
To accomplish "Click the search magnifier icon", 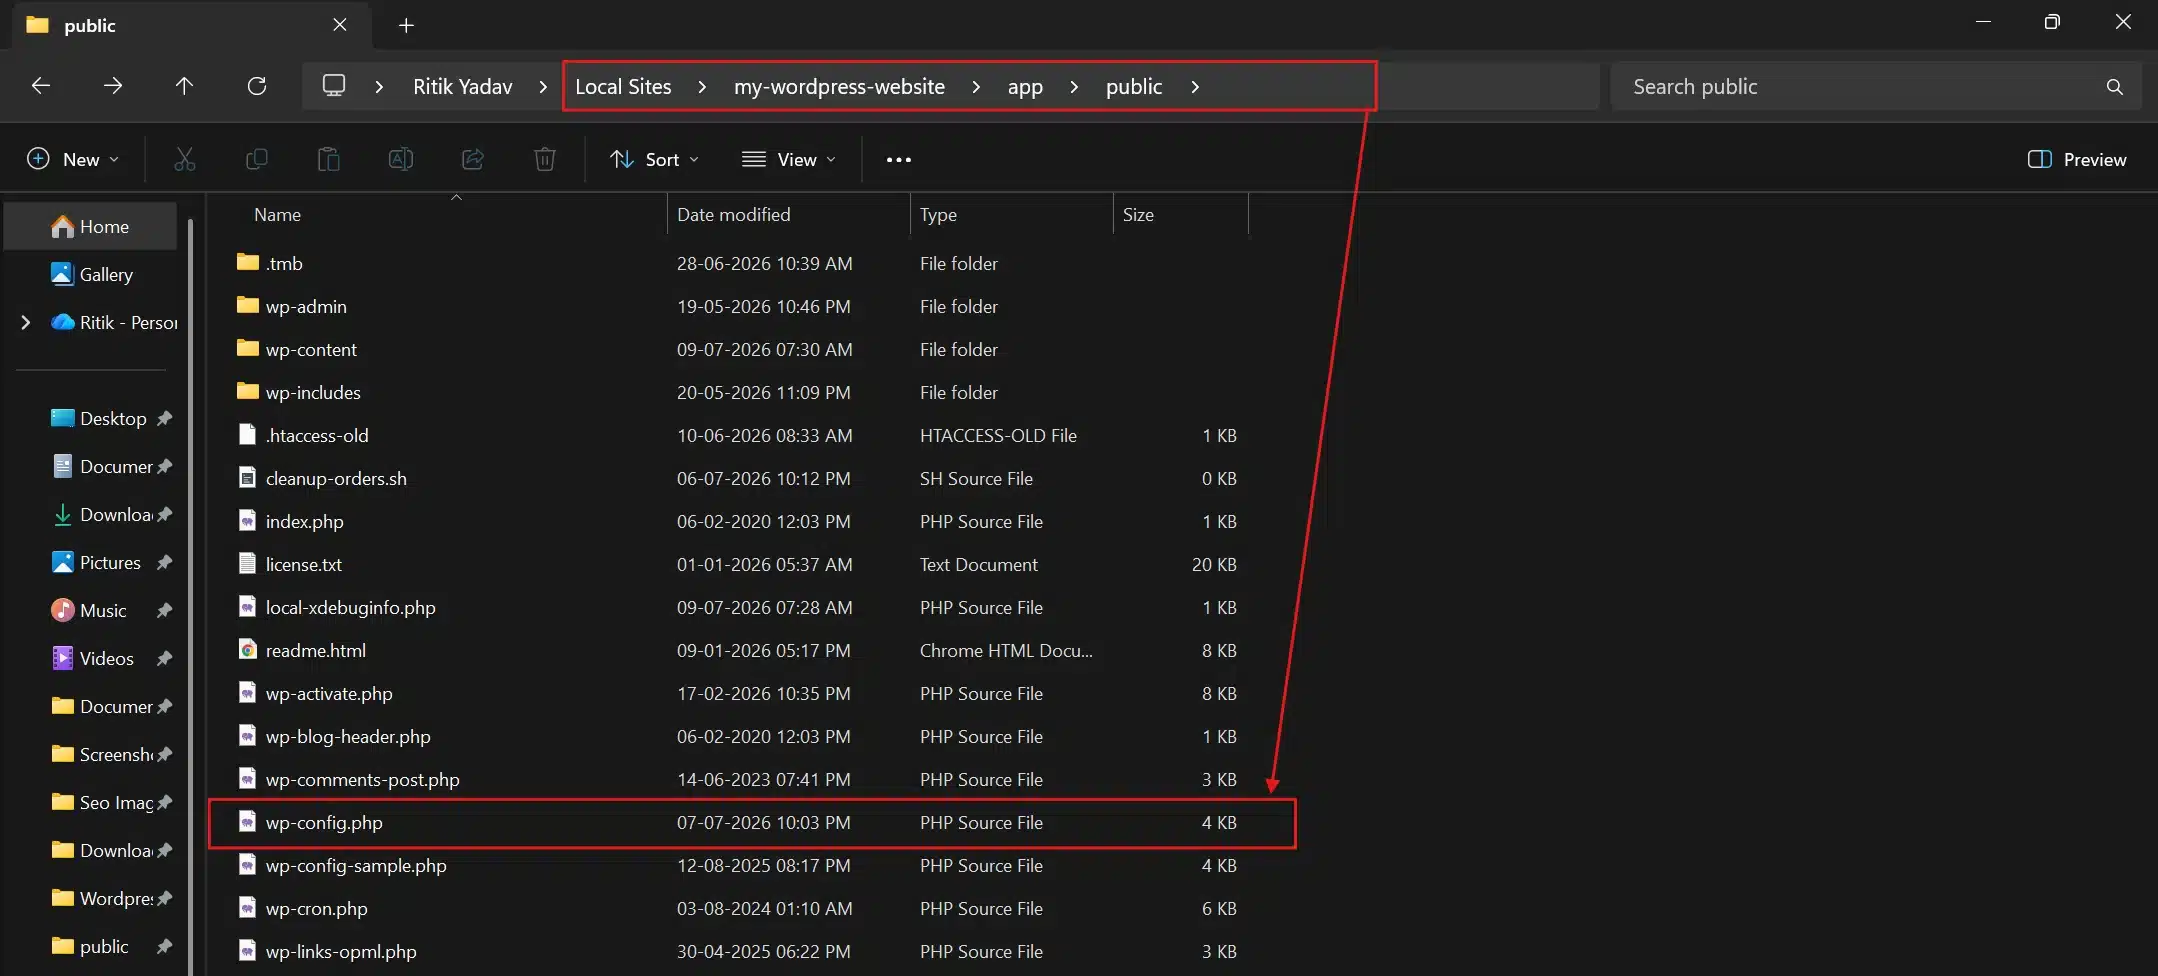I will click(2114, 87).
